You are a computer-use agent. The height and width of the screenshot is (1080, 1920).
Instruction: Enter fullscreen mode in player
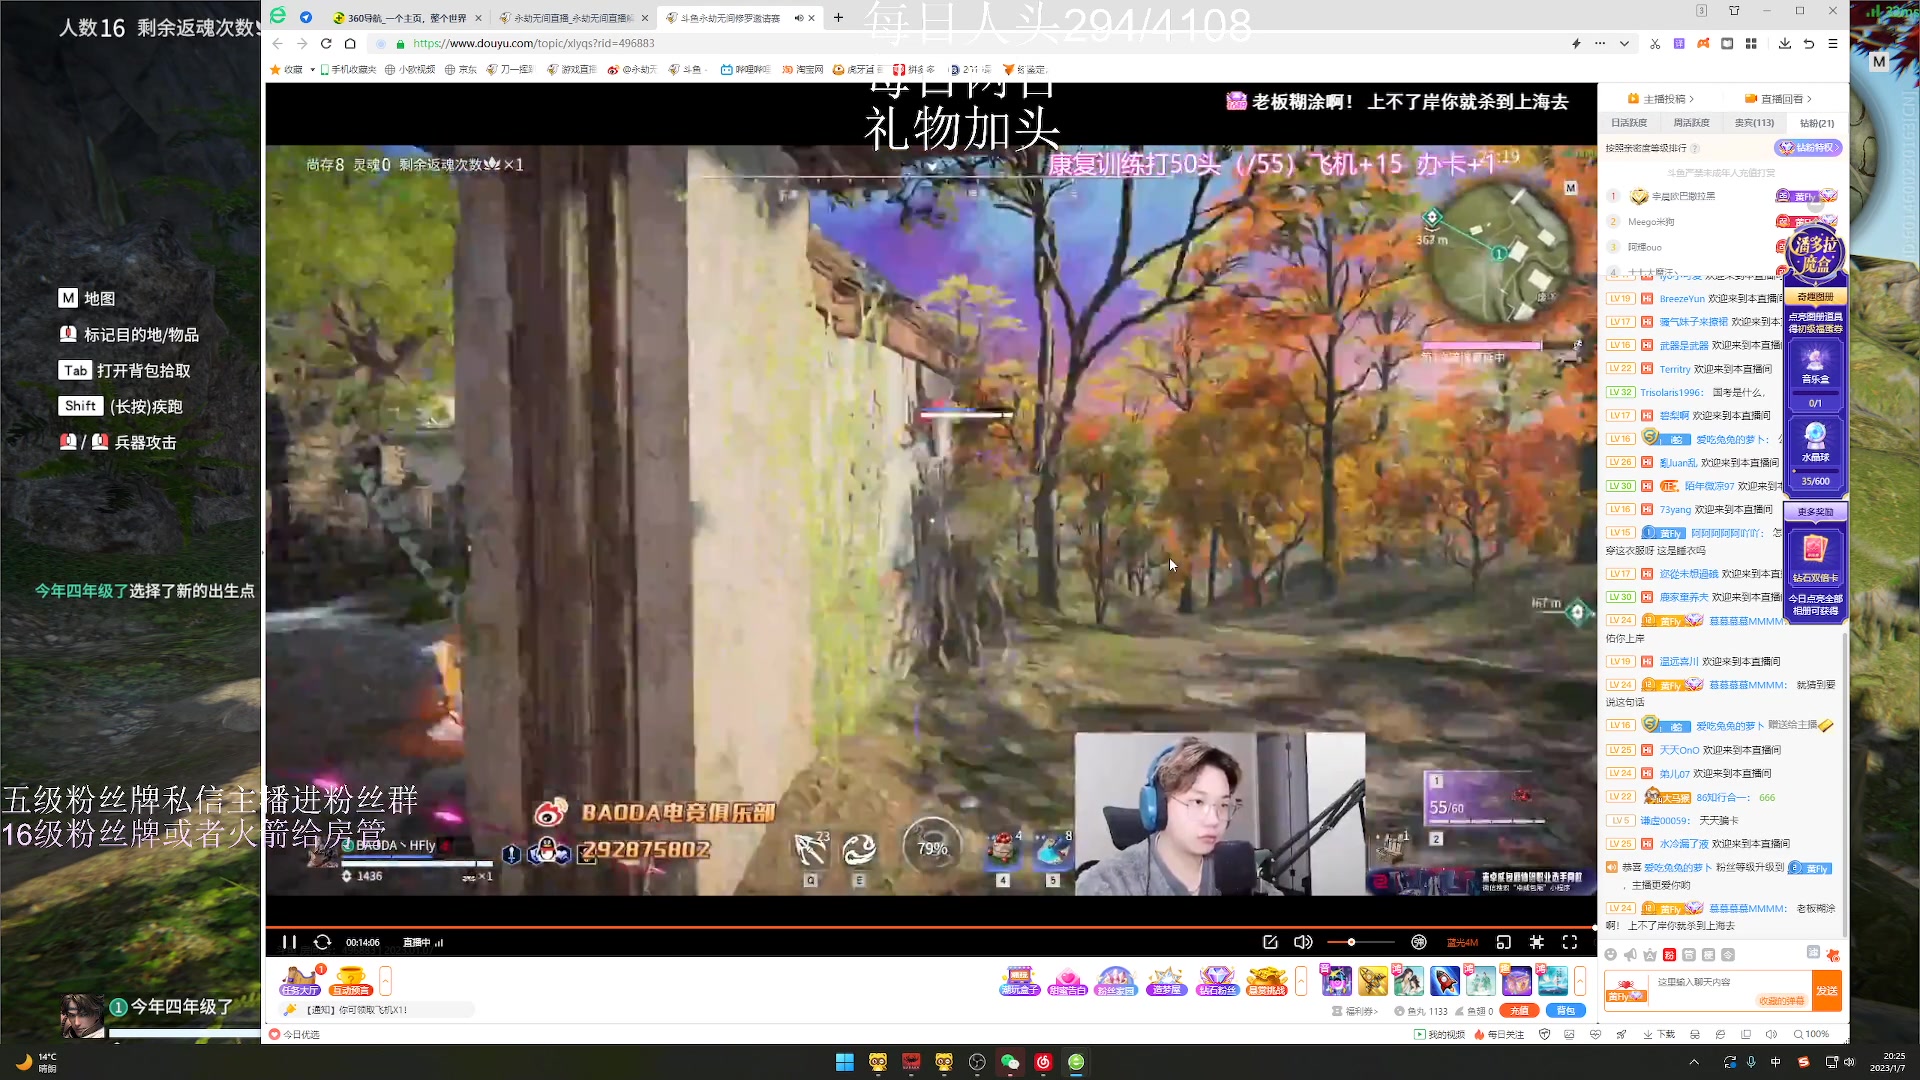(x=1570, y=942)
